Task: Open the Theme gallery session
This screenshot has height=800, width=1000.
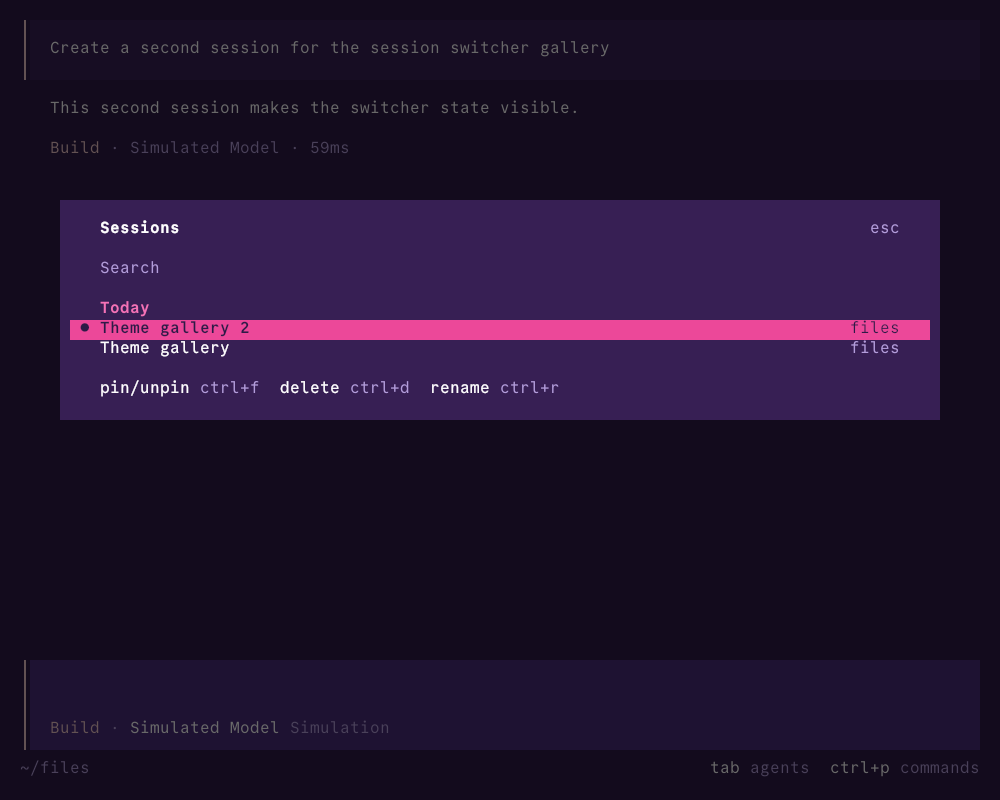Action: [x=499, y=348]
